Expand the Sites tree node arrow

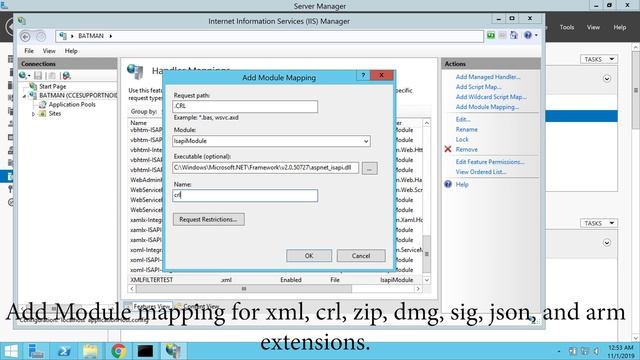(33, 114)
